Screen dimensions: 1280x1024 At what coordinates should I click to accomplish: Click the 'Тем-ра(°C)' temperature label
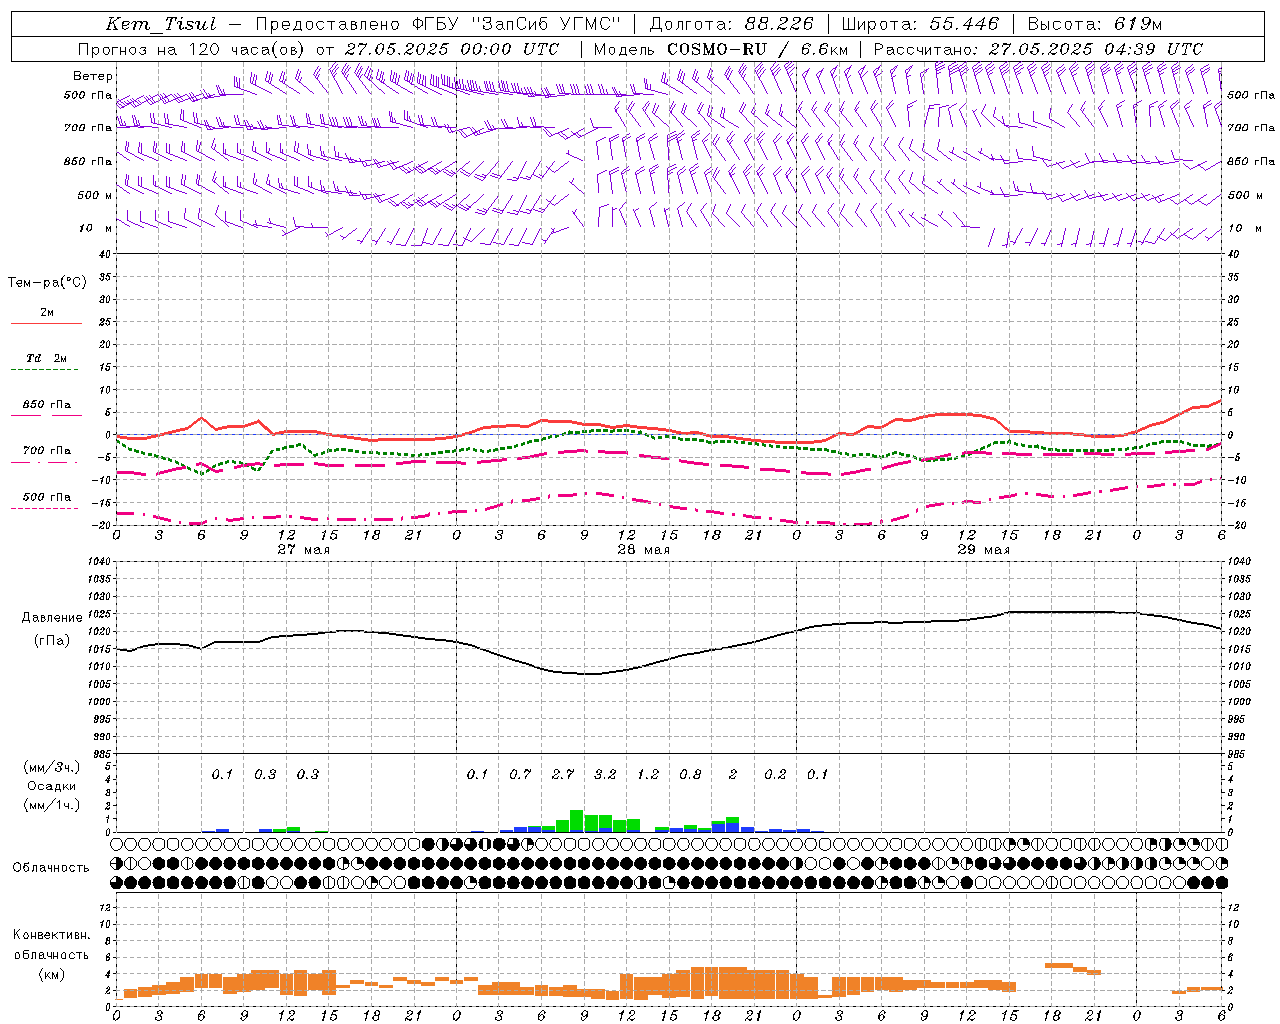pos(47,283)
